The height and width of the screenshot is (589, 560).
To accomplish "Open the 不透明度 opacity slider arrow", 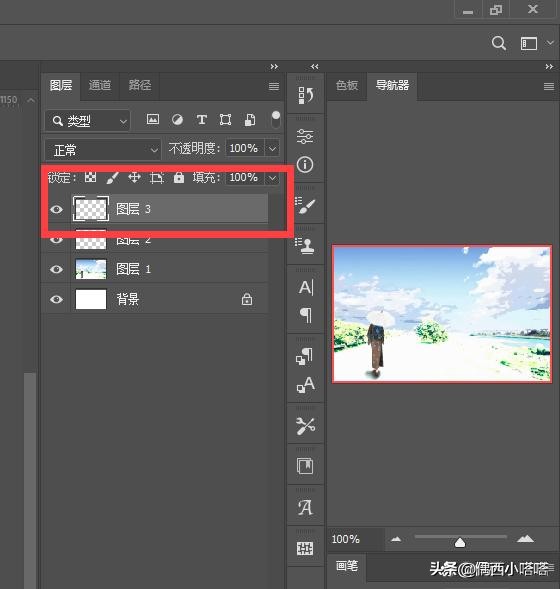I will point(272,149).
